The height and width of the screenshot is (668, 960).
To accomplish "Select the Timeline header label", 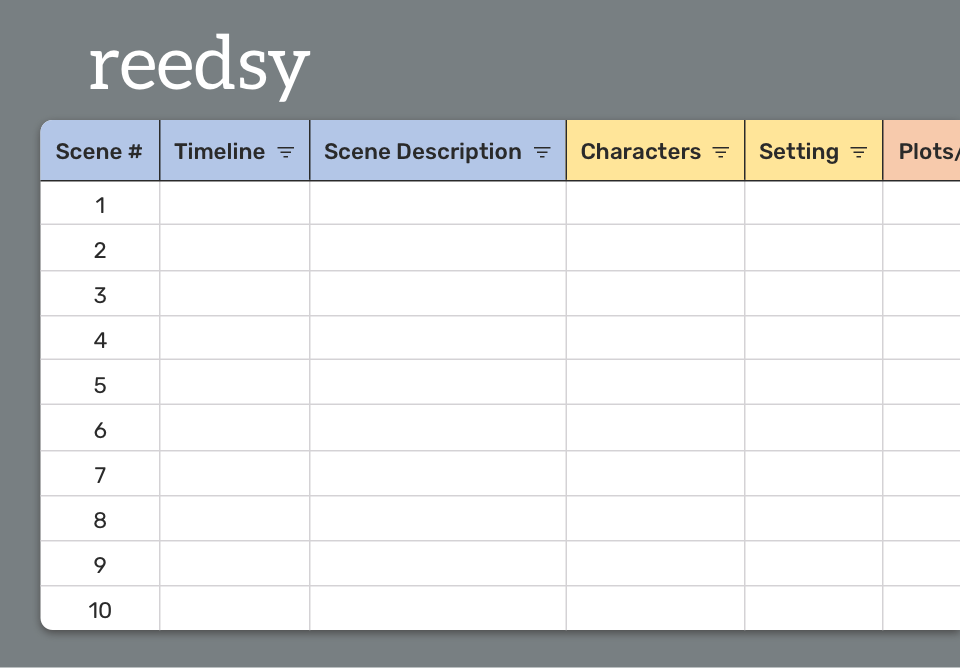I will 220,152.
